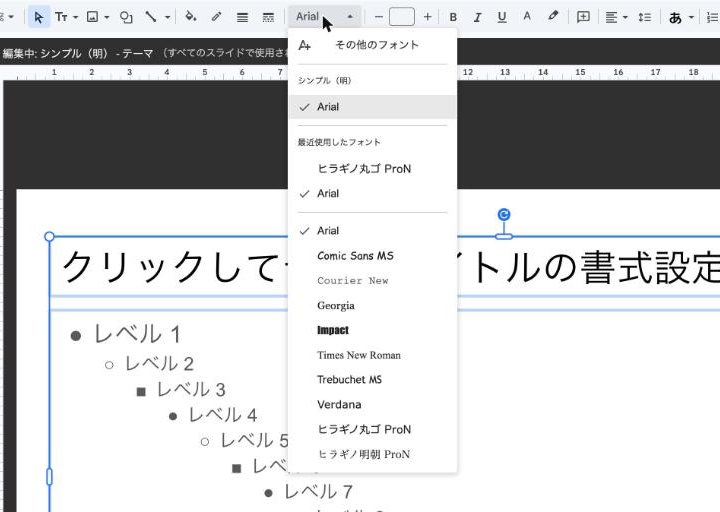Select Arial directly above Comic Sans MS

[372, 231]
